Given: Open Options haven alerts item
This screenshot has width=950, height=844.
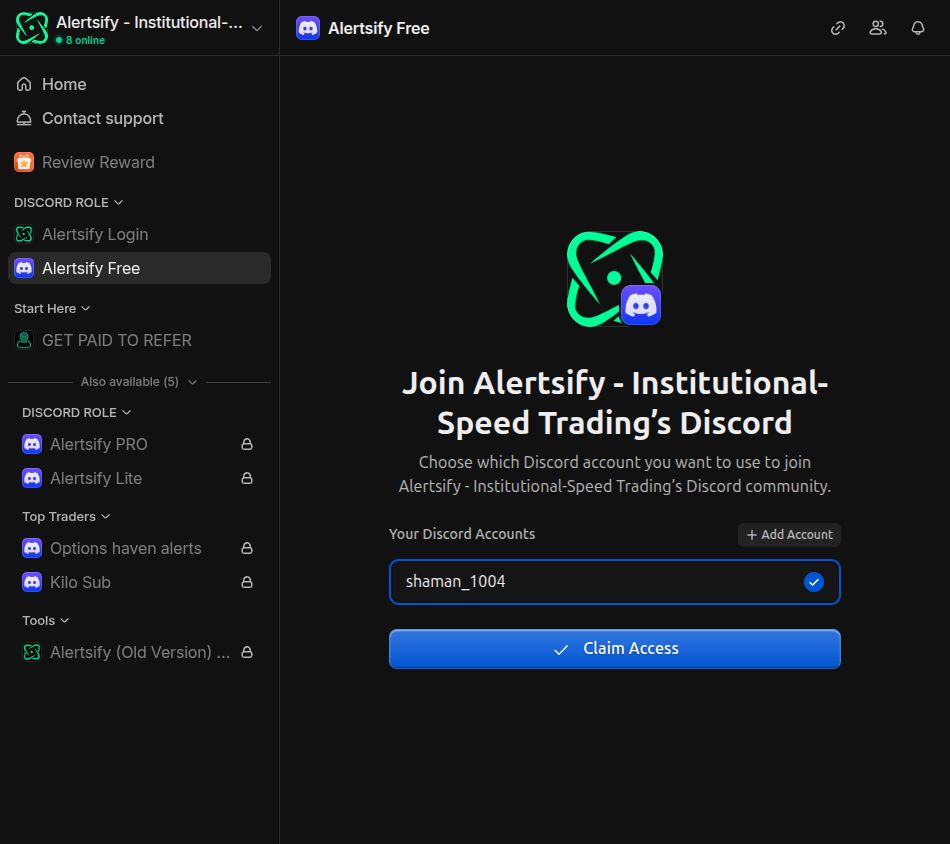Looking at the screenshot, I should pos(139,548).
